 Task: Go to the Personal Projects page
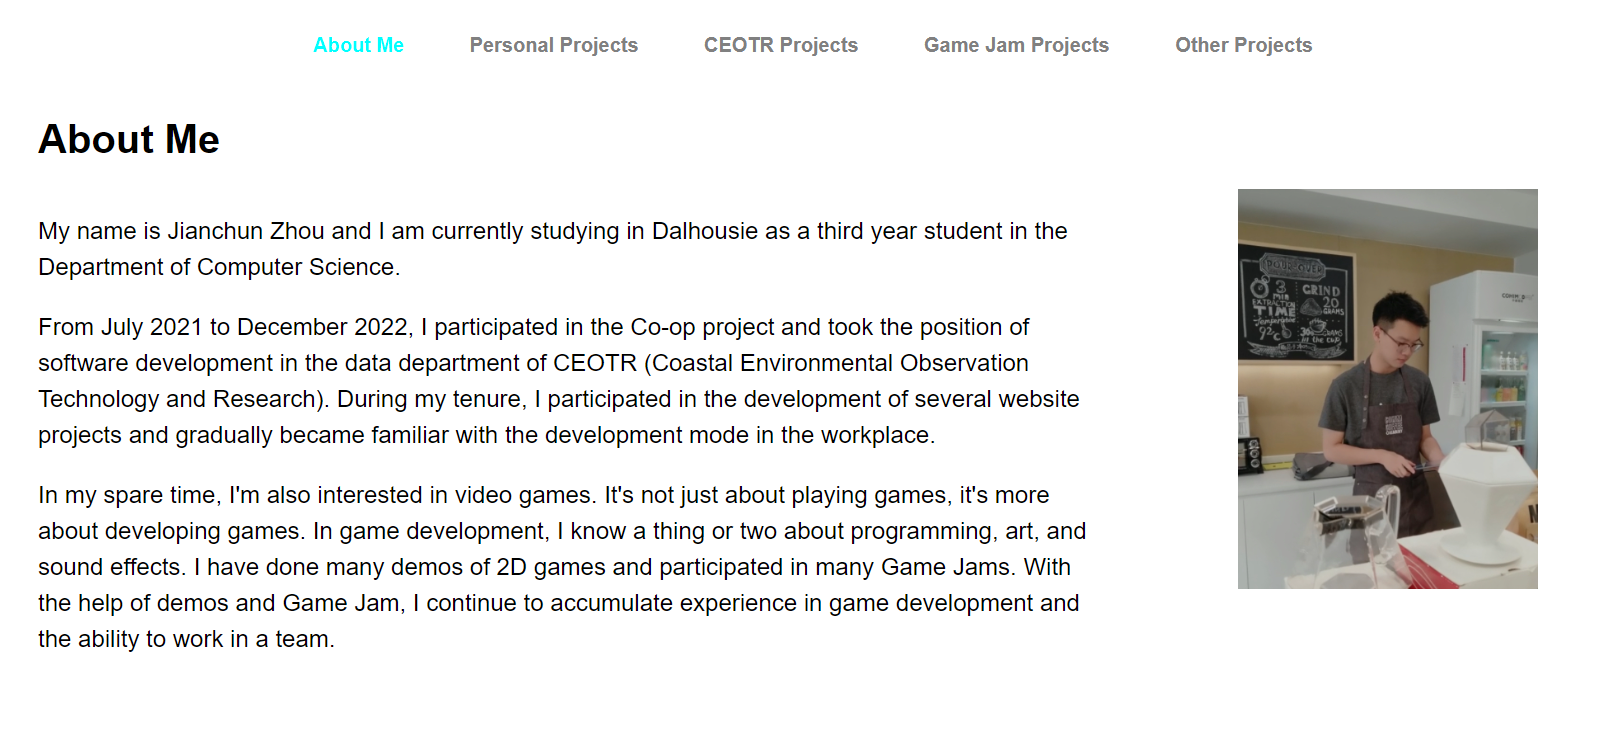pyautogui.click(x=553, y=45)
